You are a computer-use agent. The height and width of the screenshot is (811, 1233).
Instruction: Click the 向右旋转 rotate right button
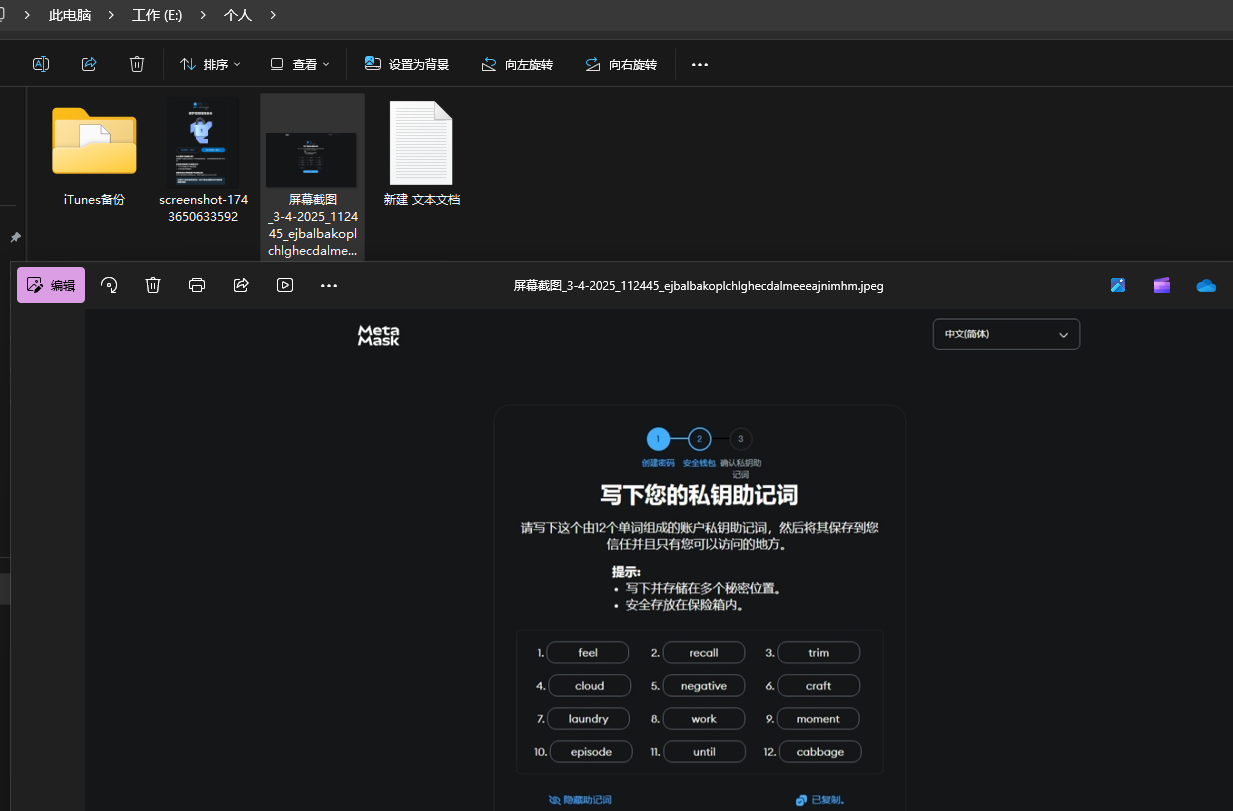click(621, 64)
